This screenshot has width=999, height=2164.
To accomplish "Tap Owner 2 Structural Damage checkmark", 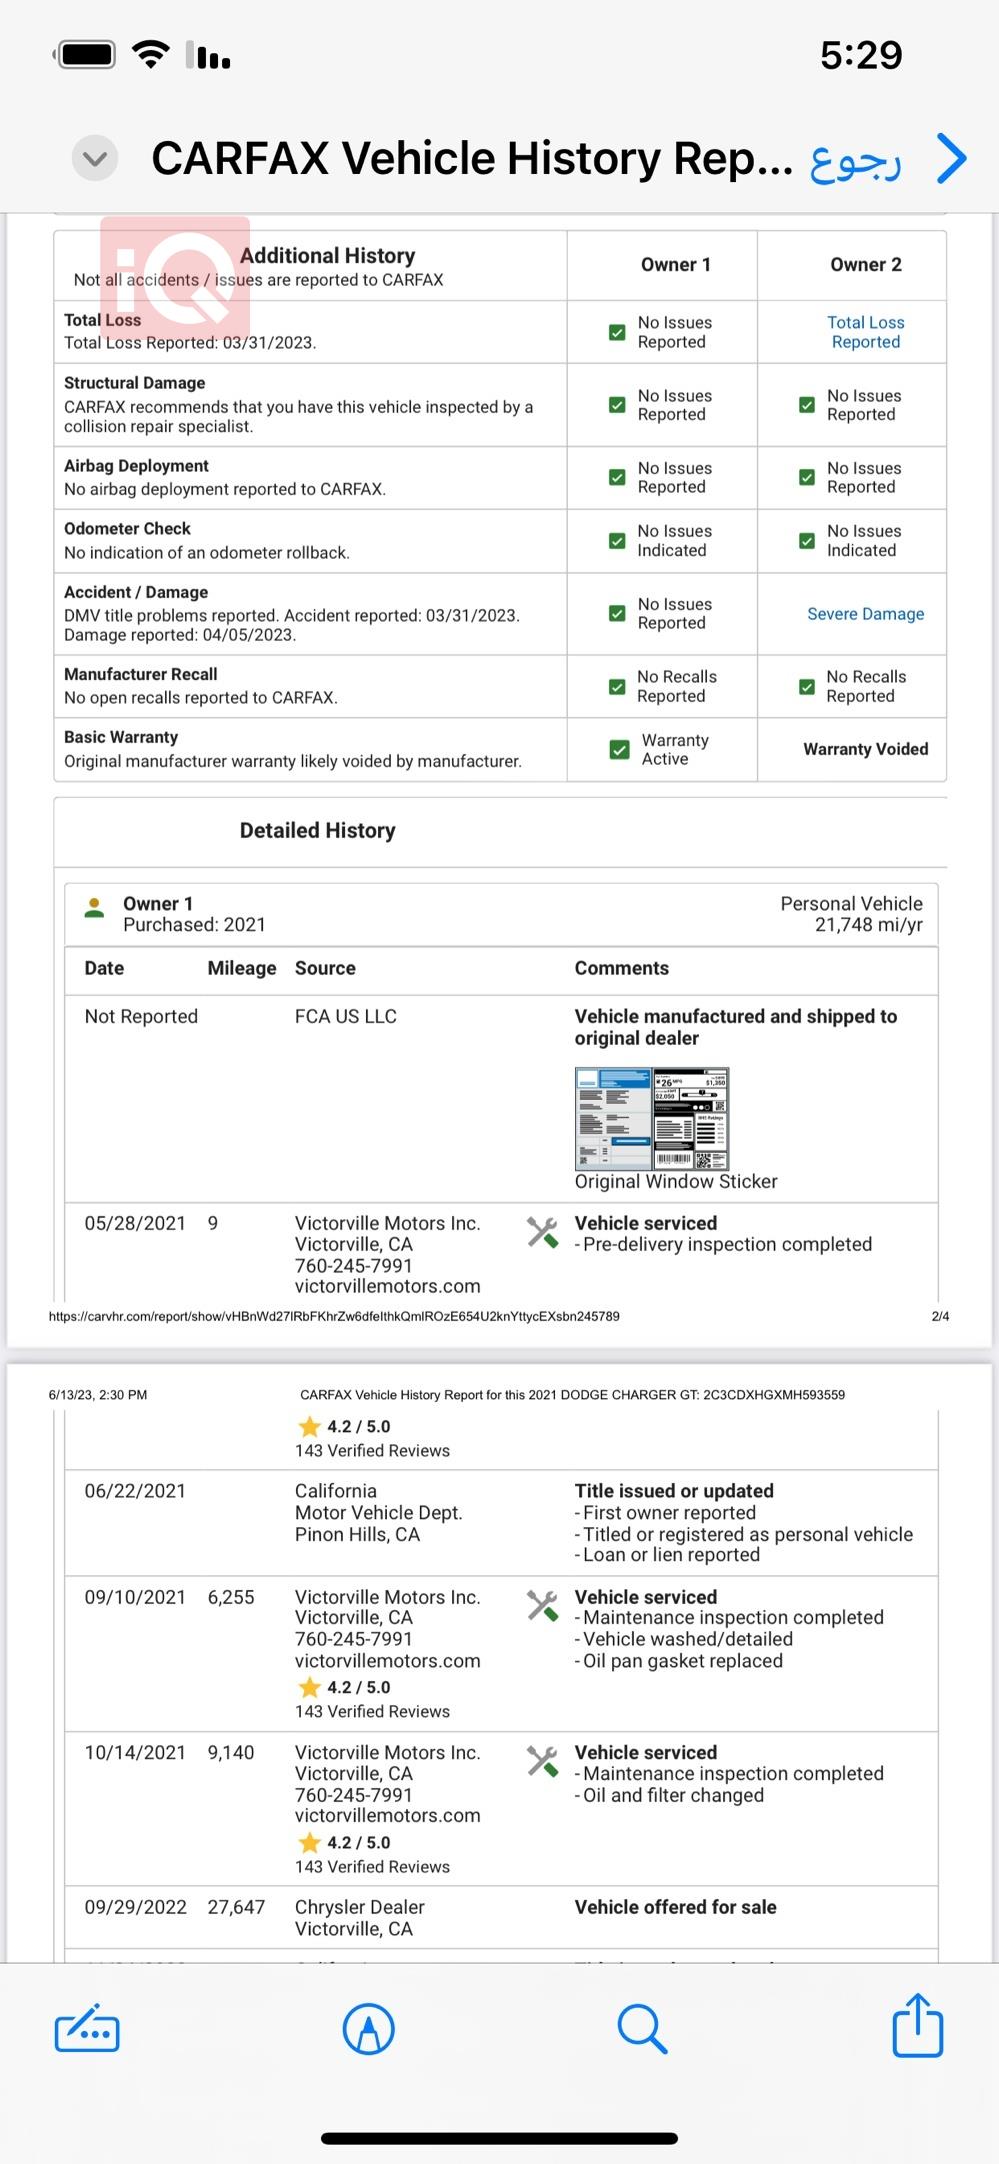I will coord(807,405).
